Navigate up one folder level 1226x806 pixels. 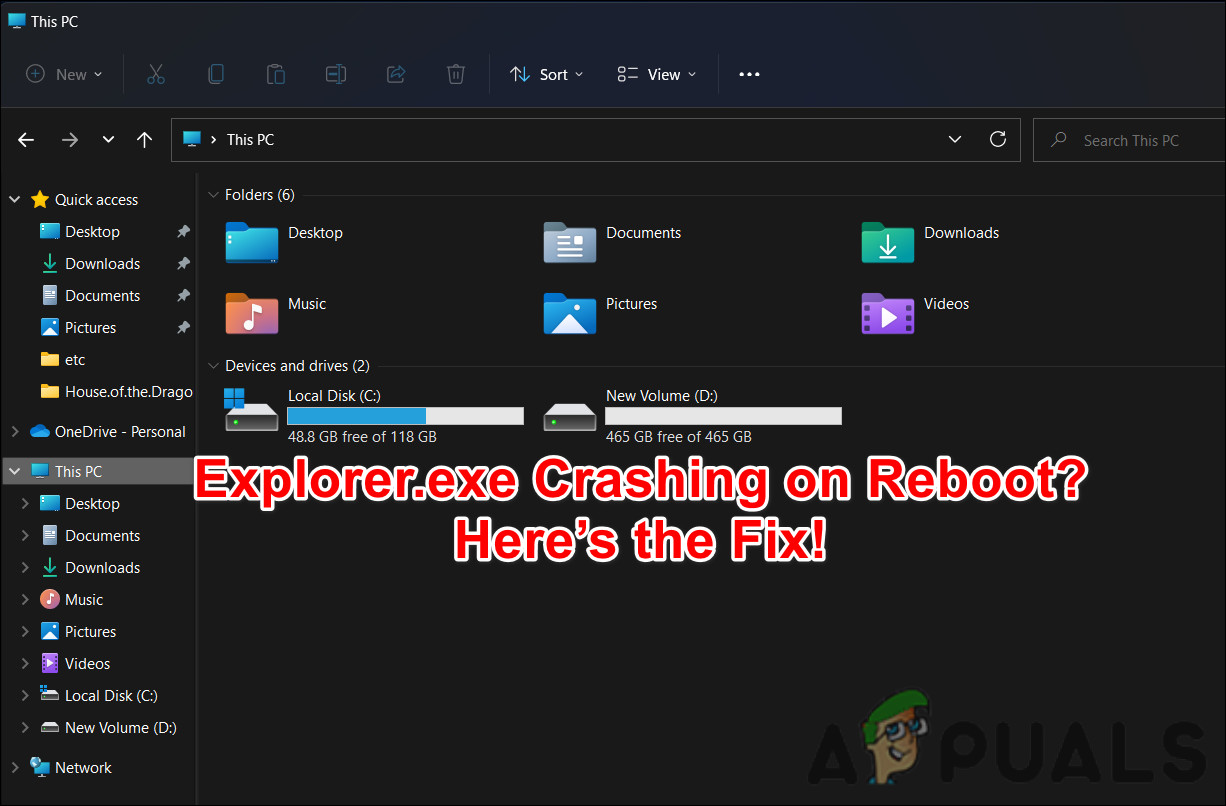pos(144,139)
